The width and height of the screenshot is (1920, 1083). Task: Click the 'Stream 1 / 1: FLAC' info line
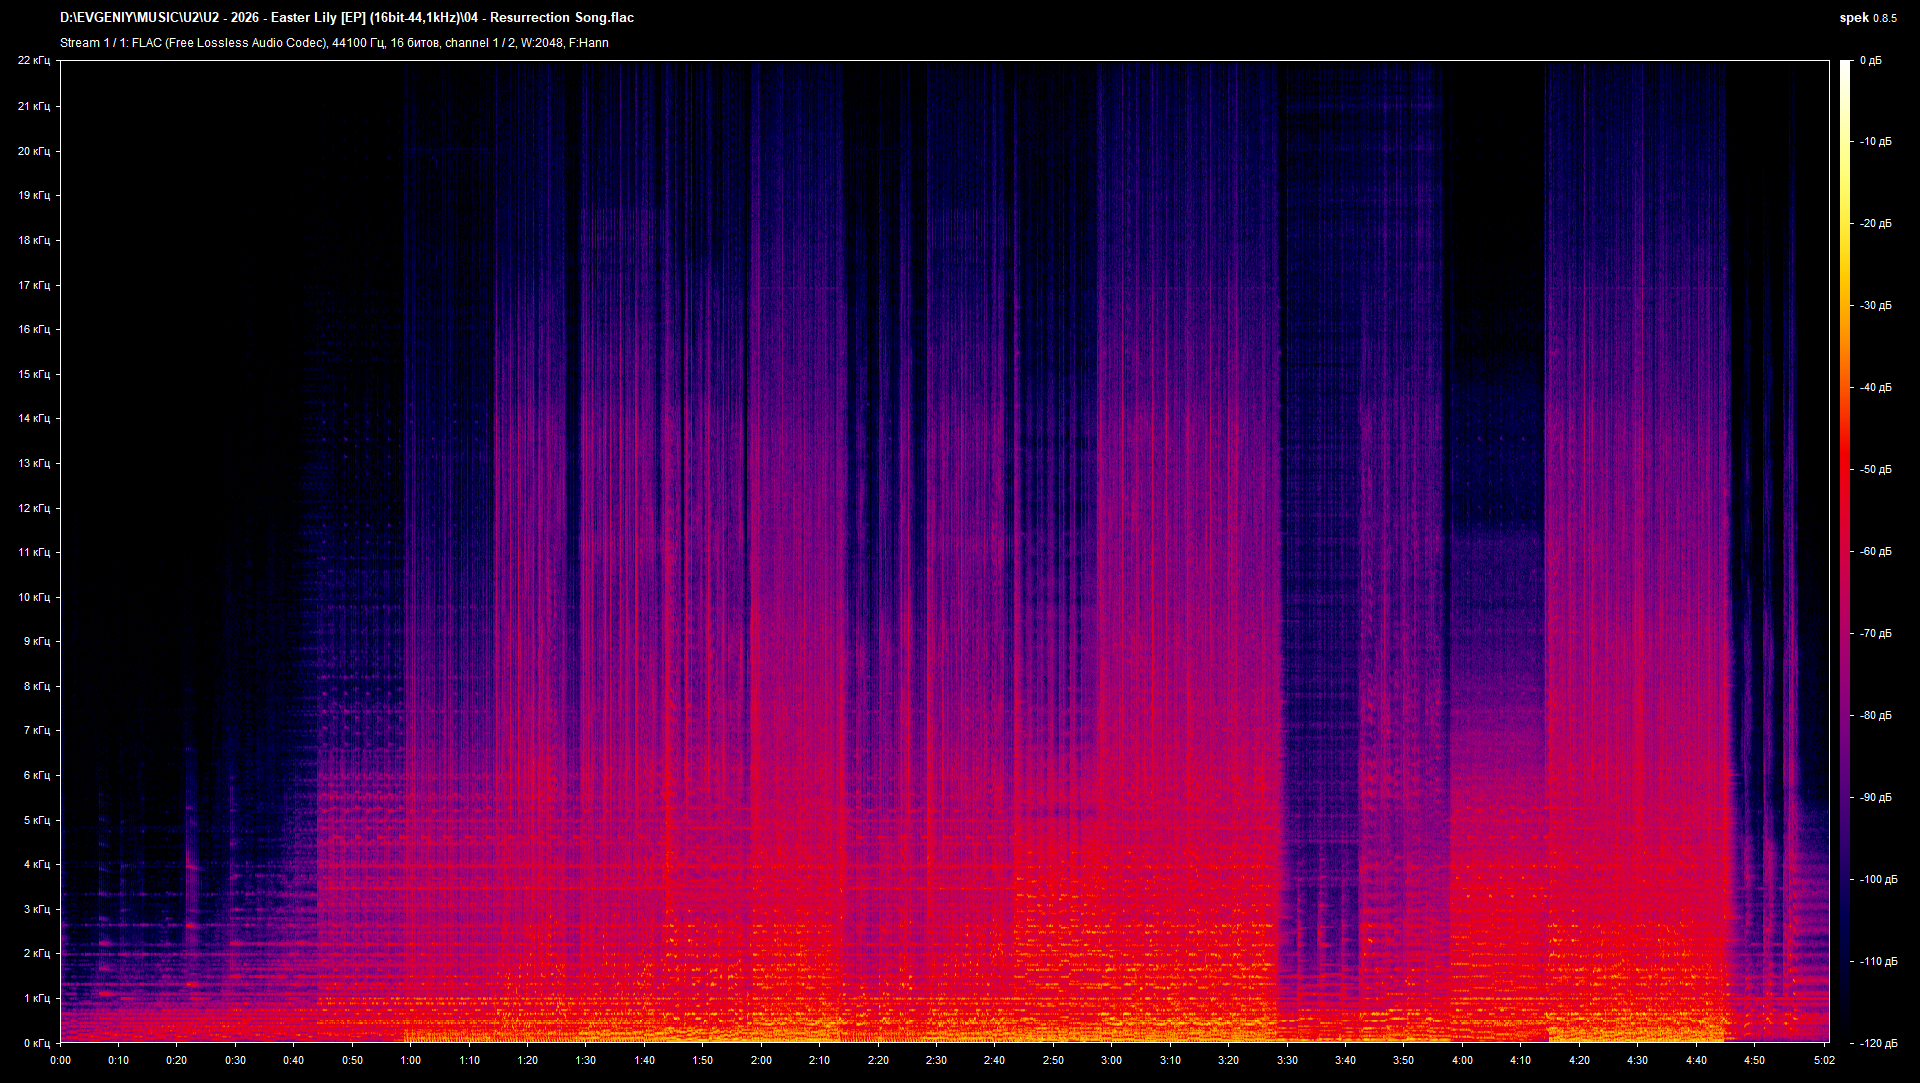coord(334,43)
